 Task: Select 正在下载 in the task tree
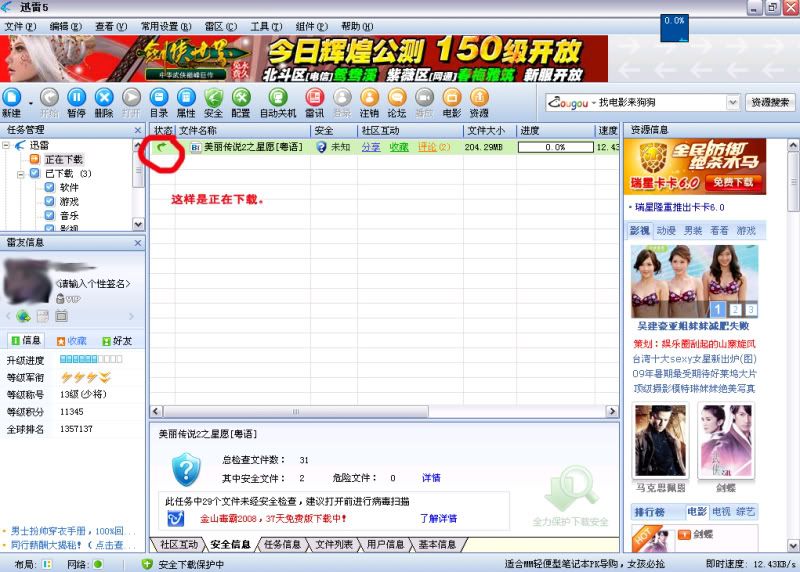pyautogui.click(x=64, y=160)
